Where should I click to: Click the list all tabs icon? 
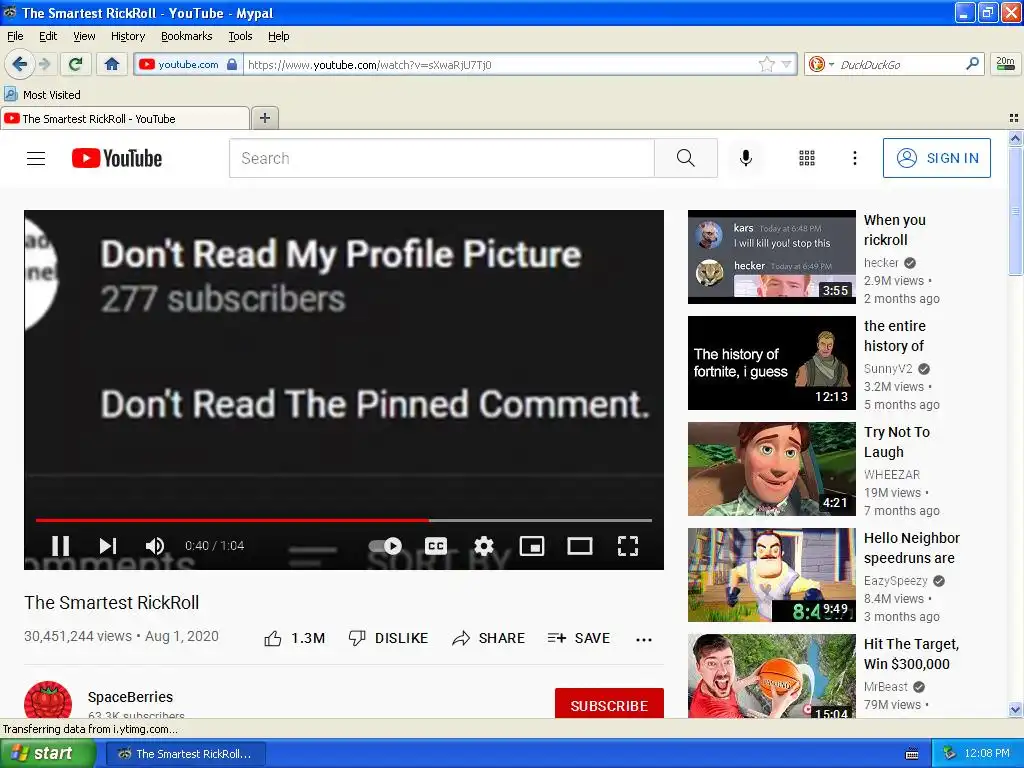[x=1014, y=118]
